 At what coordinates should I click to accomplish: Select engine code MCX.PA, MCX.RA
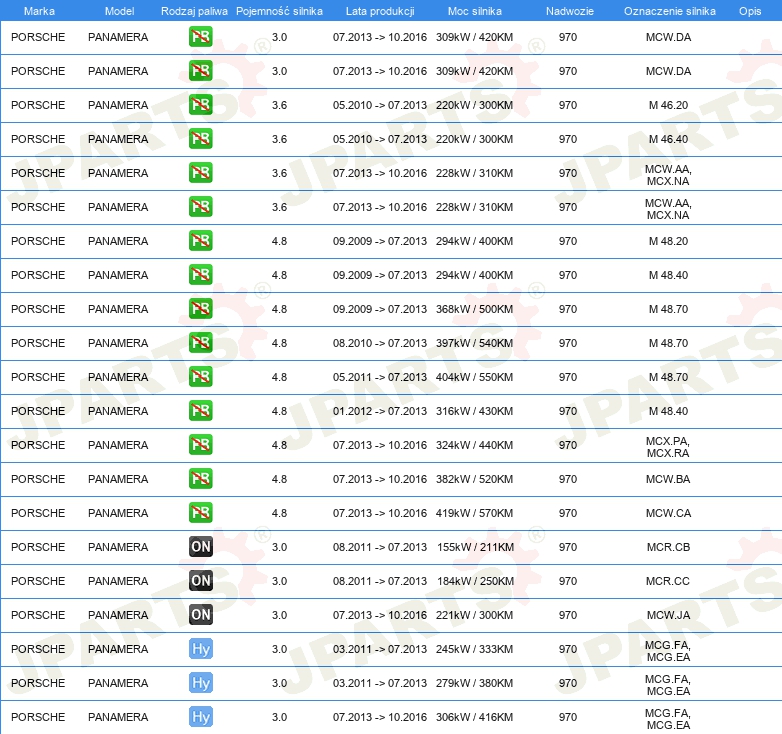(668, 447)
